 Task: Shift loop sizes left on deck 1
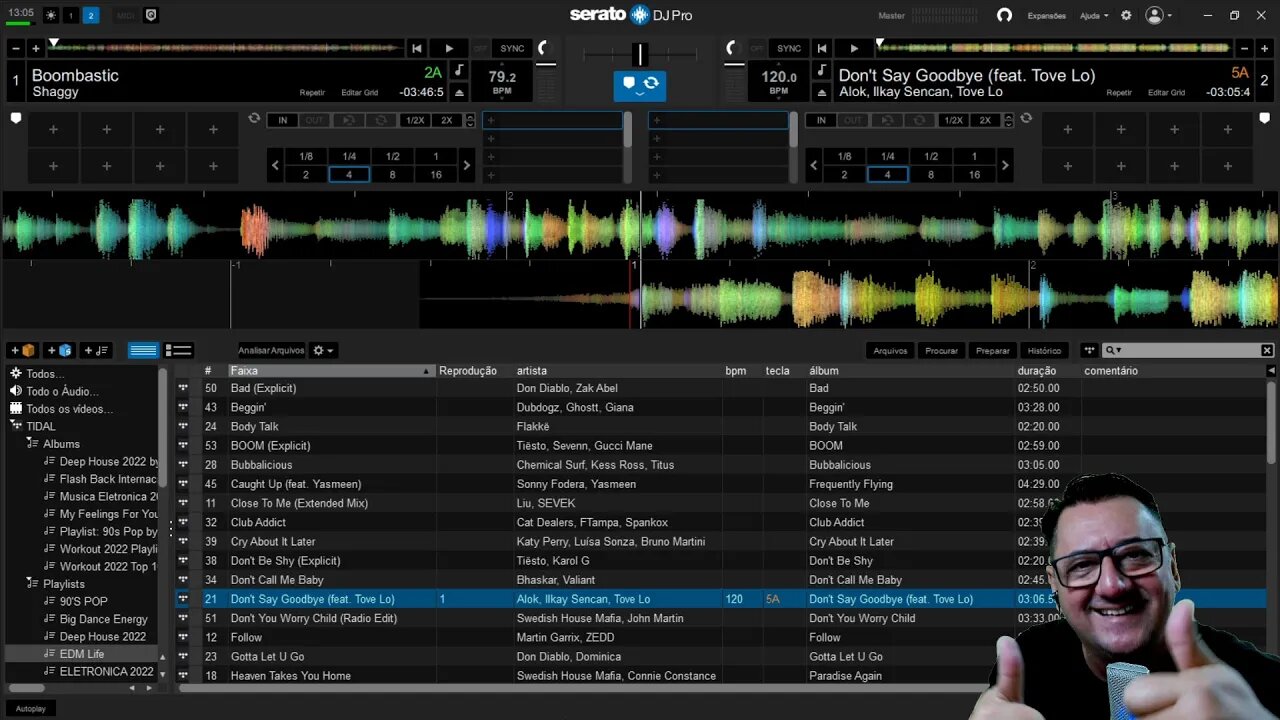pyautogui.click(x=275, y=165)
